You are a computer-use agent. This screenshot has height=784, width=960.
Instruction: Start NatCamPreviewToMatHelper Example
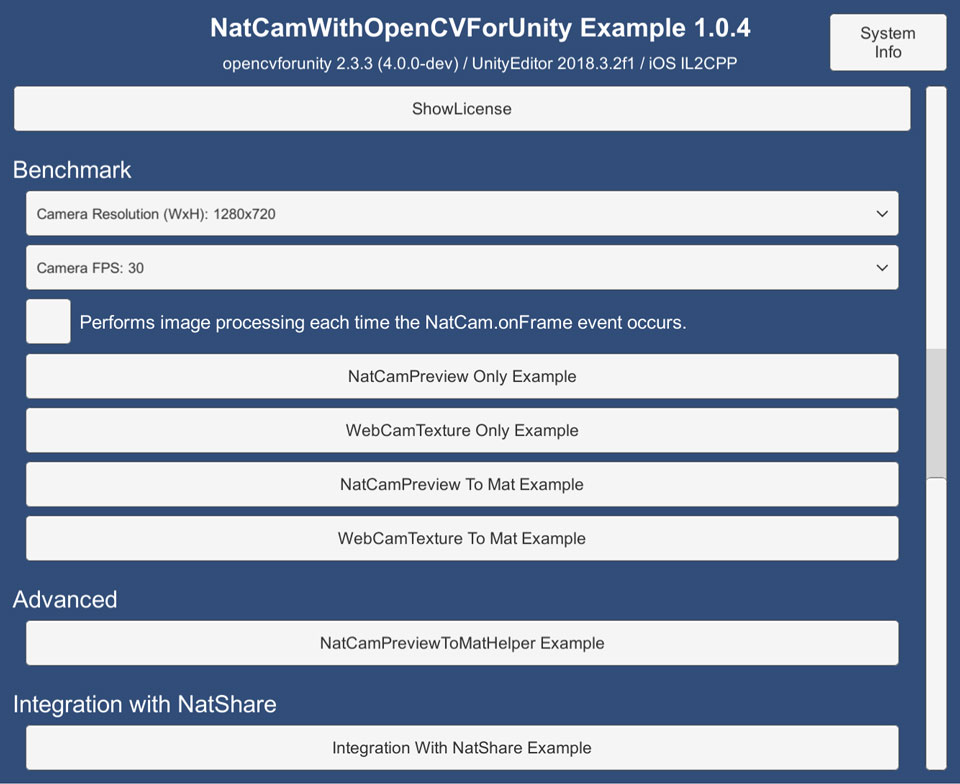[x=462, y=643]
